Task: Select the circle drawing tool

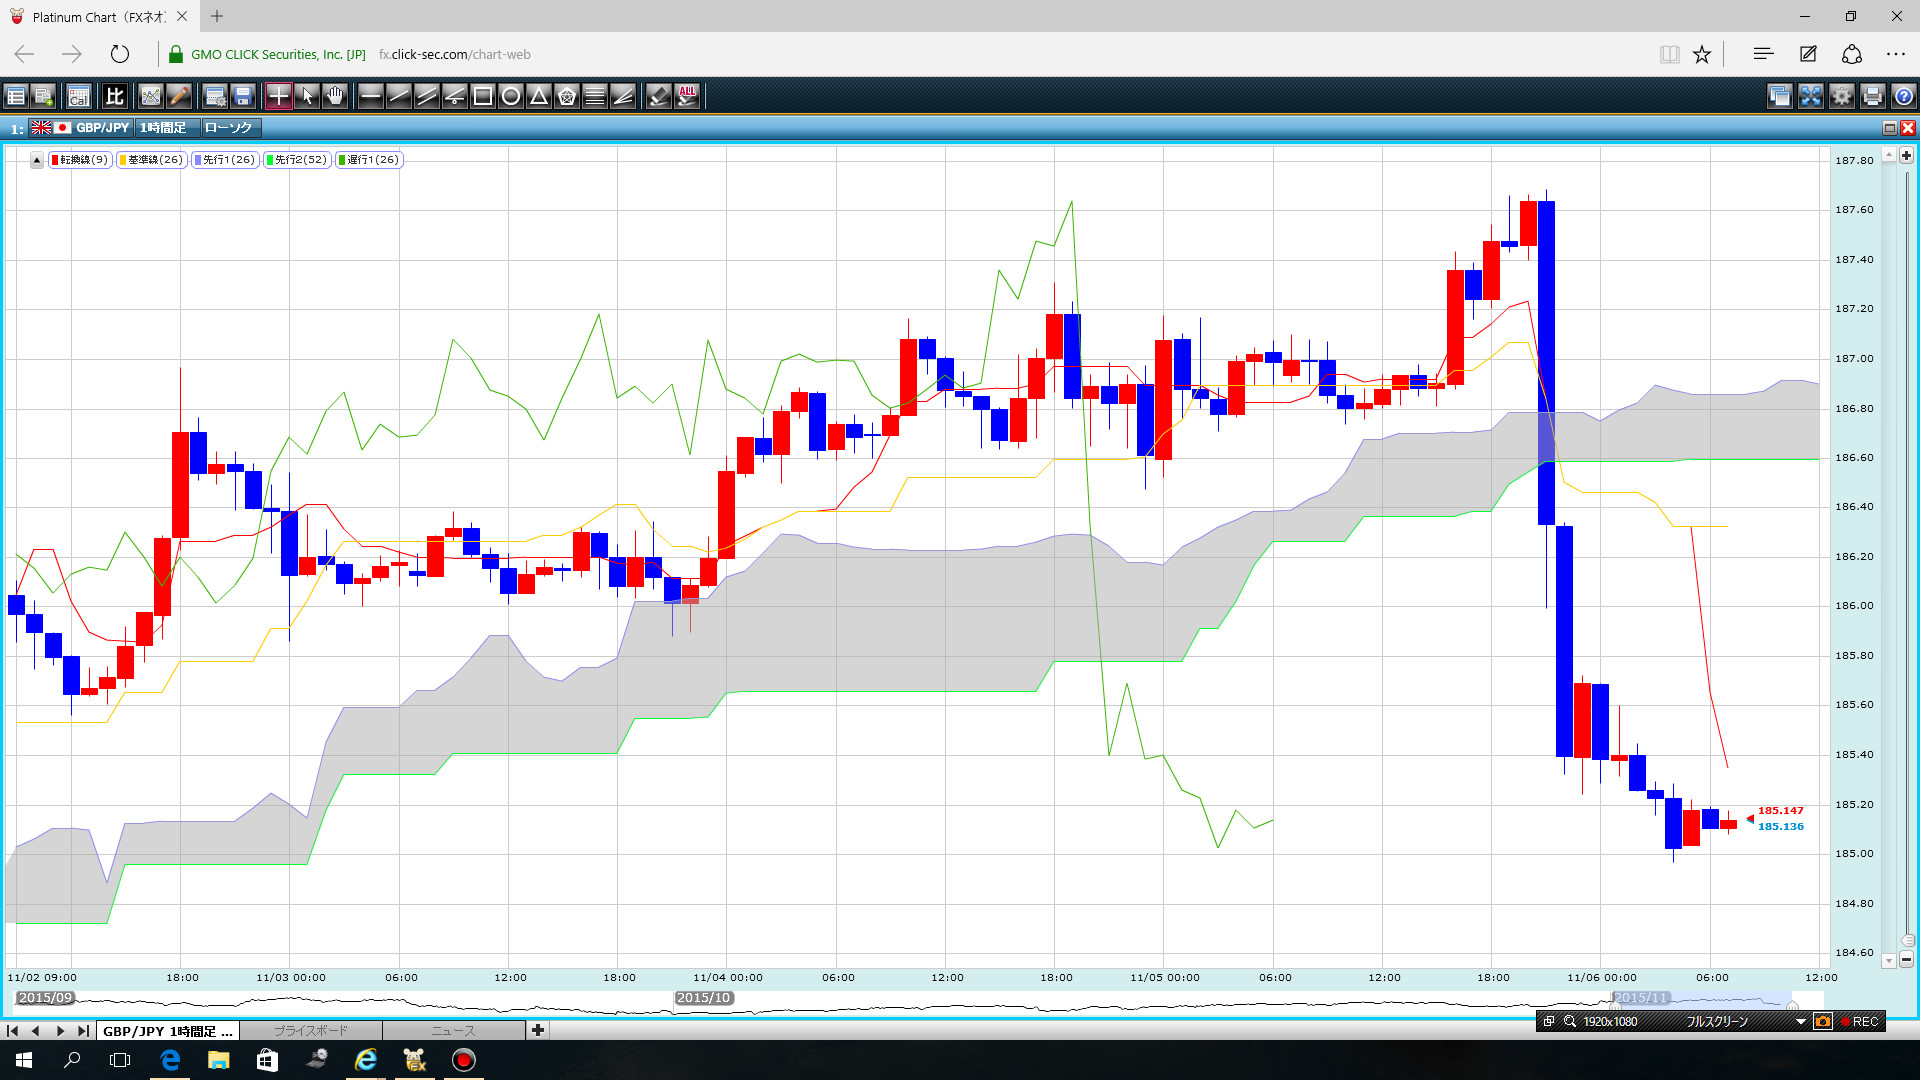Action: click(x=510, y=96)
